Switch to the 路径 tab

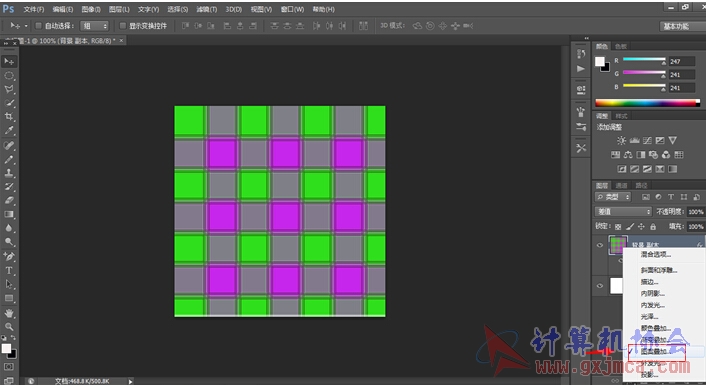tap(641, 186)
